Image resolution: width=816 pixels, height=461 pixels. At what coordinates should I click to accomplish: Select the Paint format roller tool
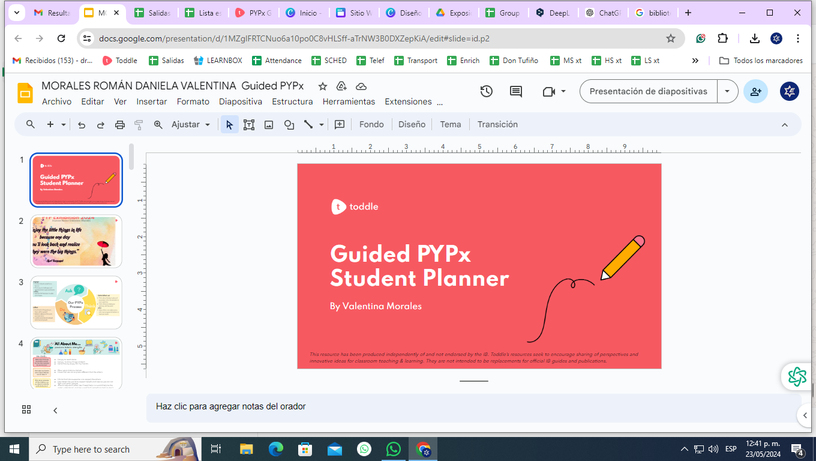pos(139,125)
